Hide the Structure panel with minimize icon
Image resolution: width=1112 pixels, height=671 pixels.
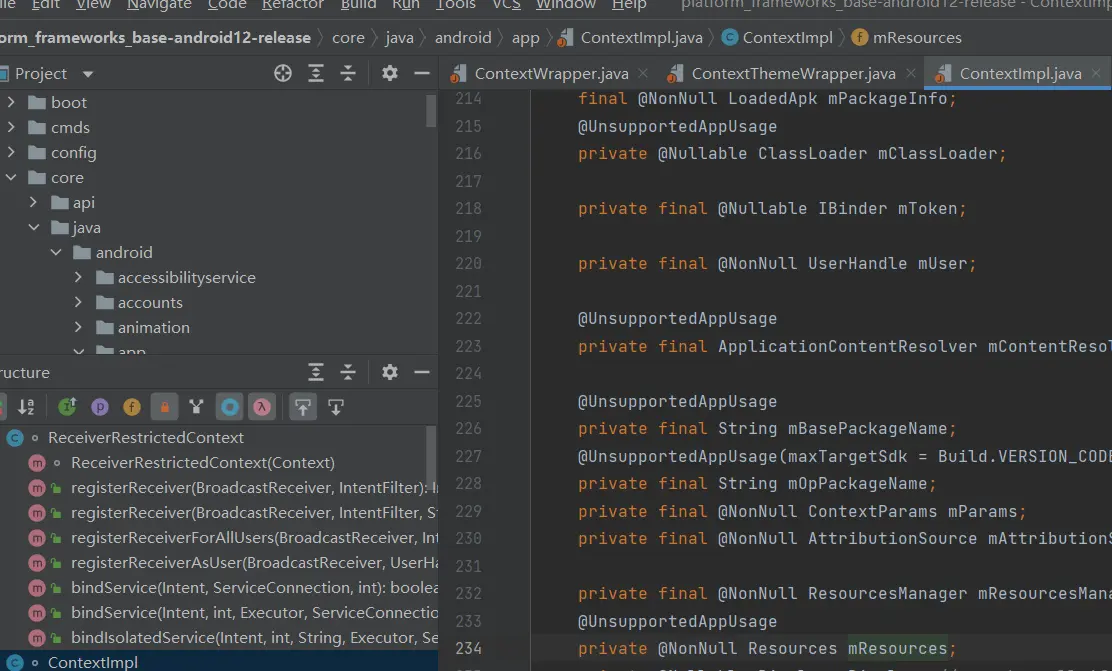(422, 372)
